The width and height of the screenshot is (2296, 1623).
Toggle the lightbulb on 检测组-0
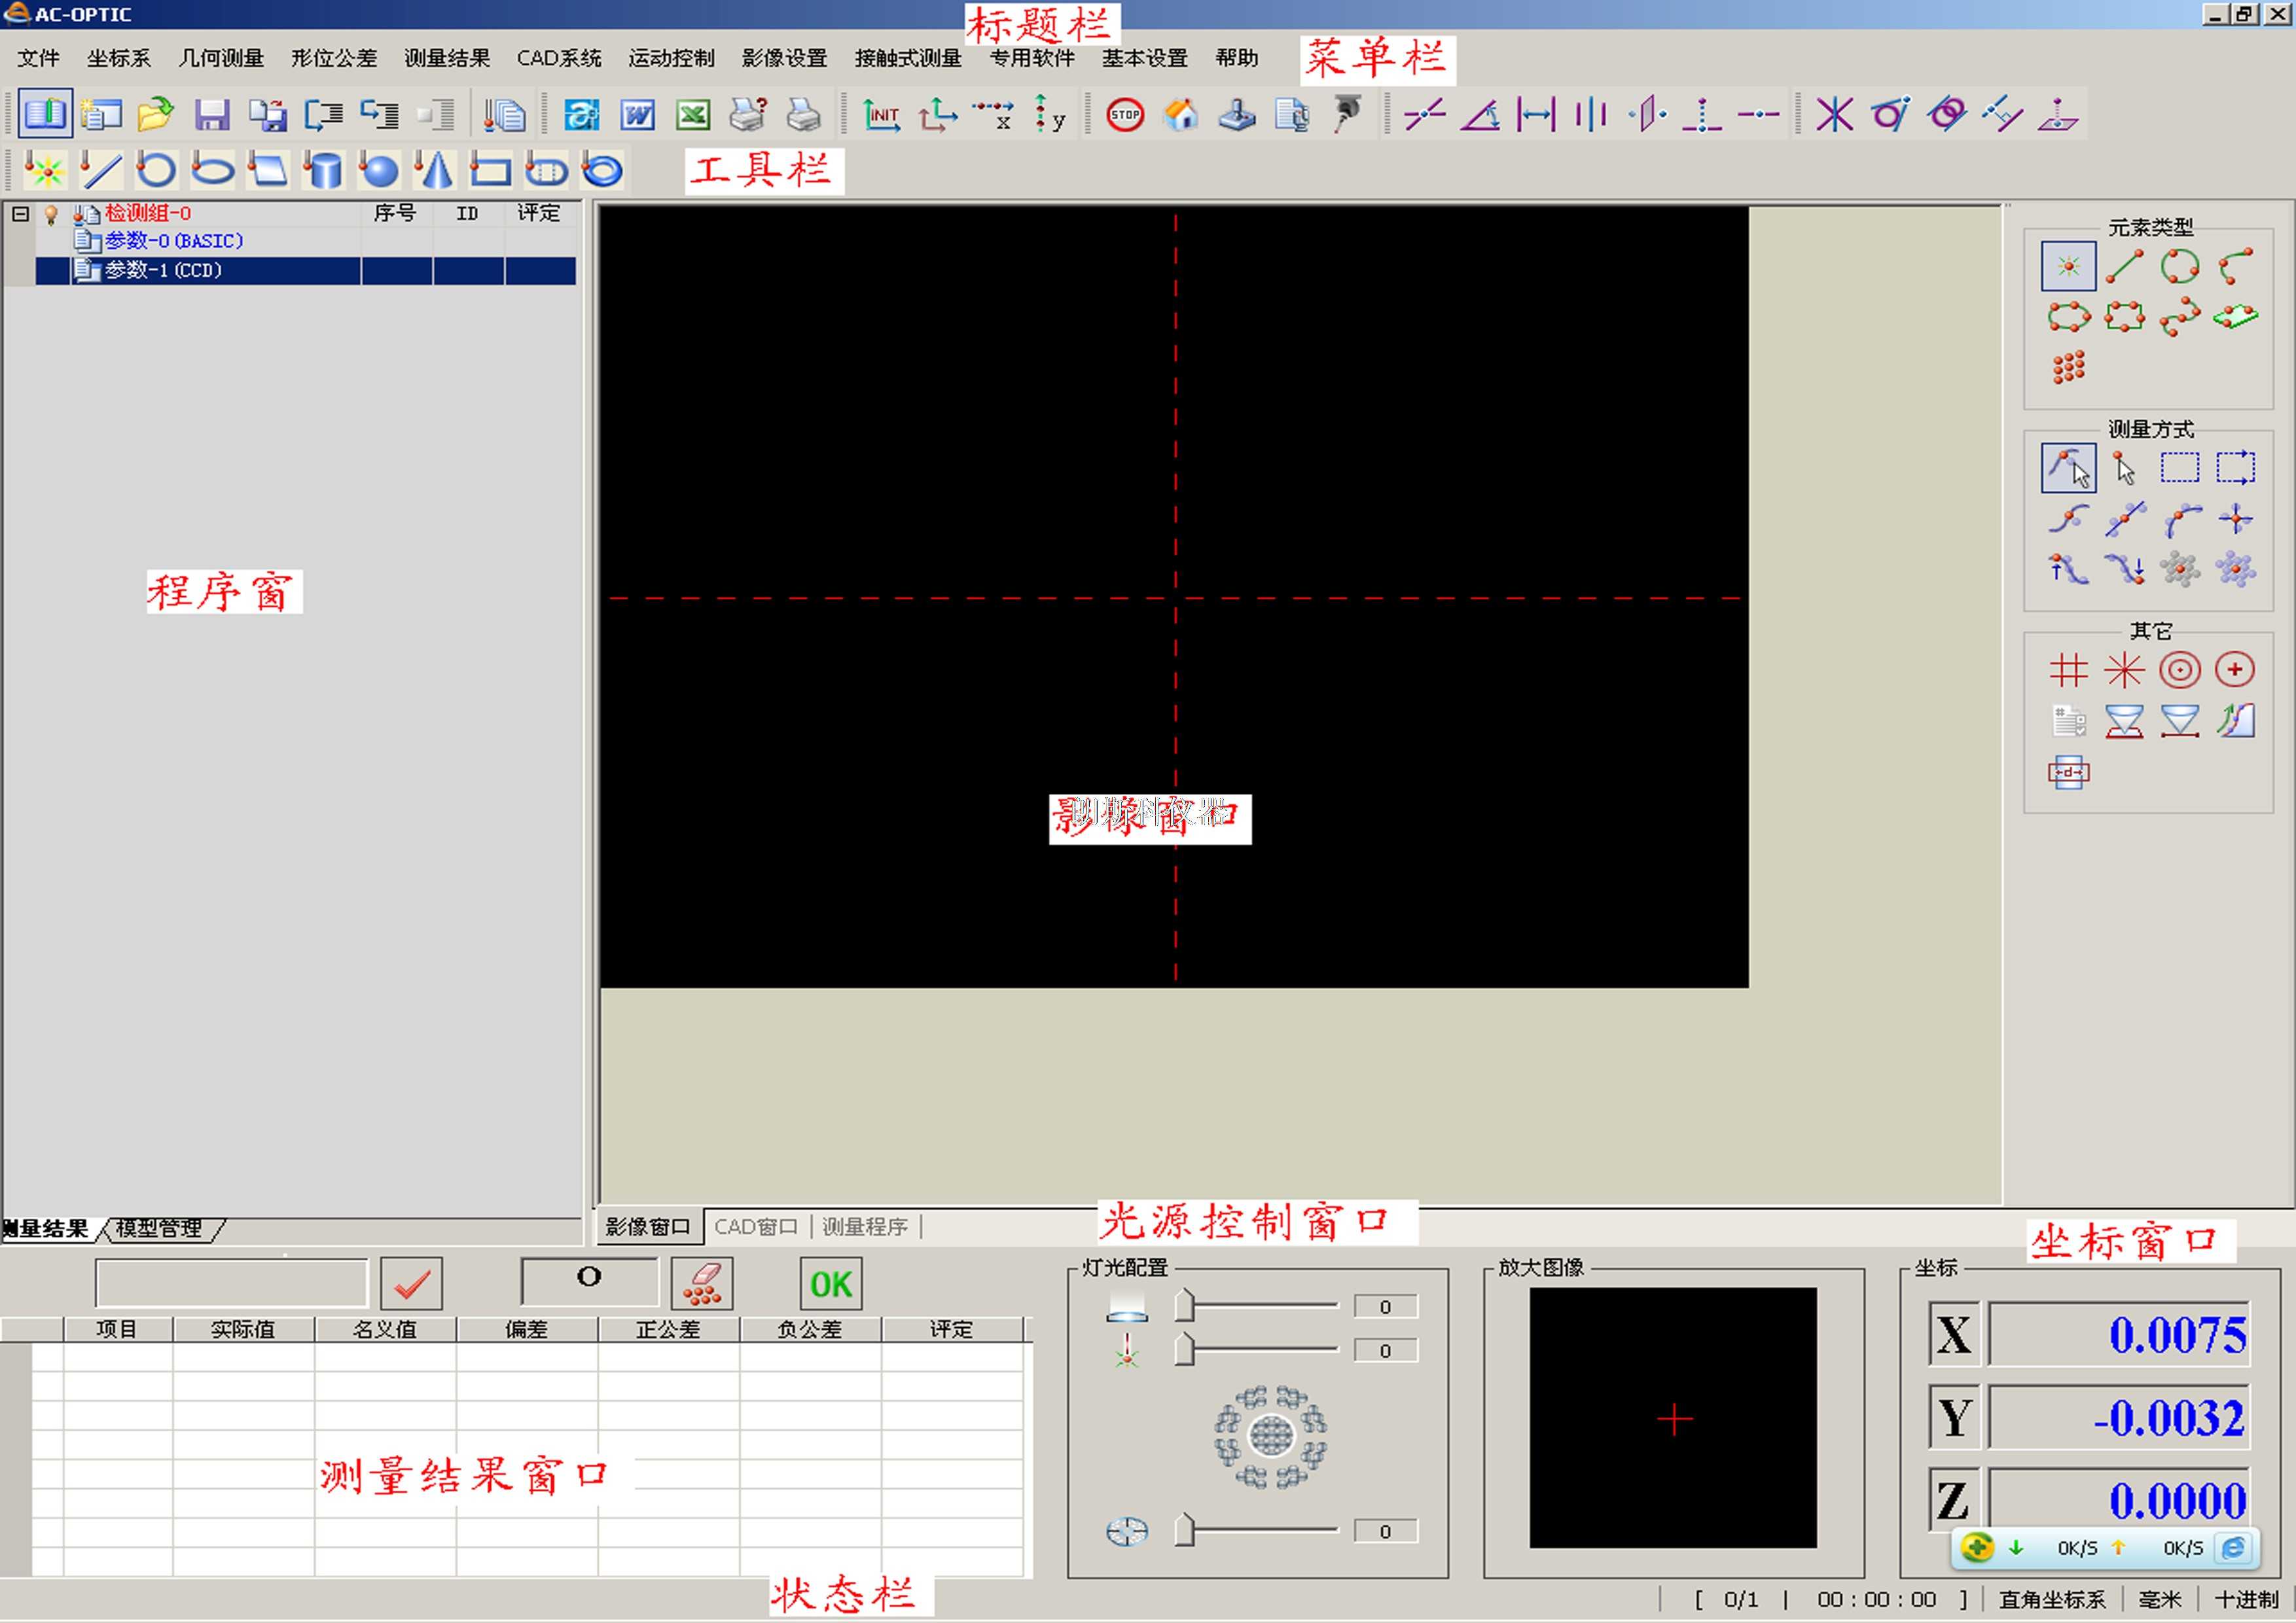(x=51, y=214)
